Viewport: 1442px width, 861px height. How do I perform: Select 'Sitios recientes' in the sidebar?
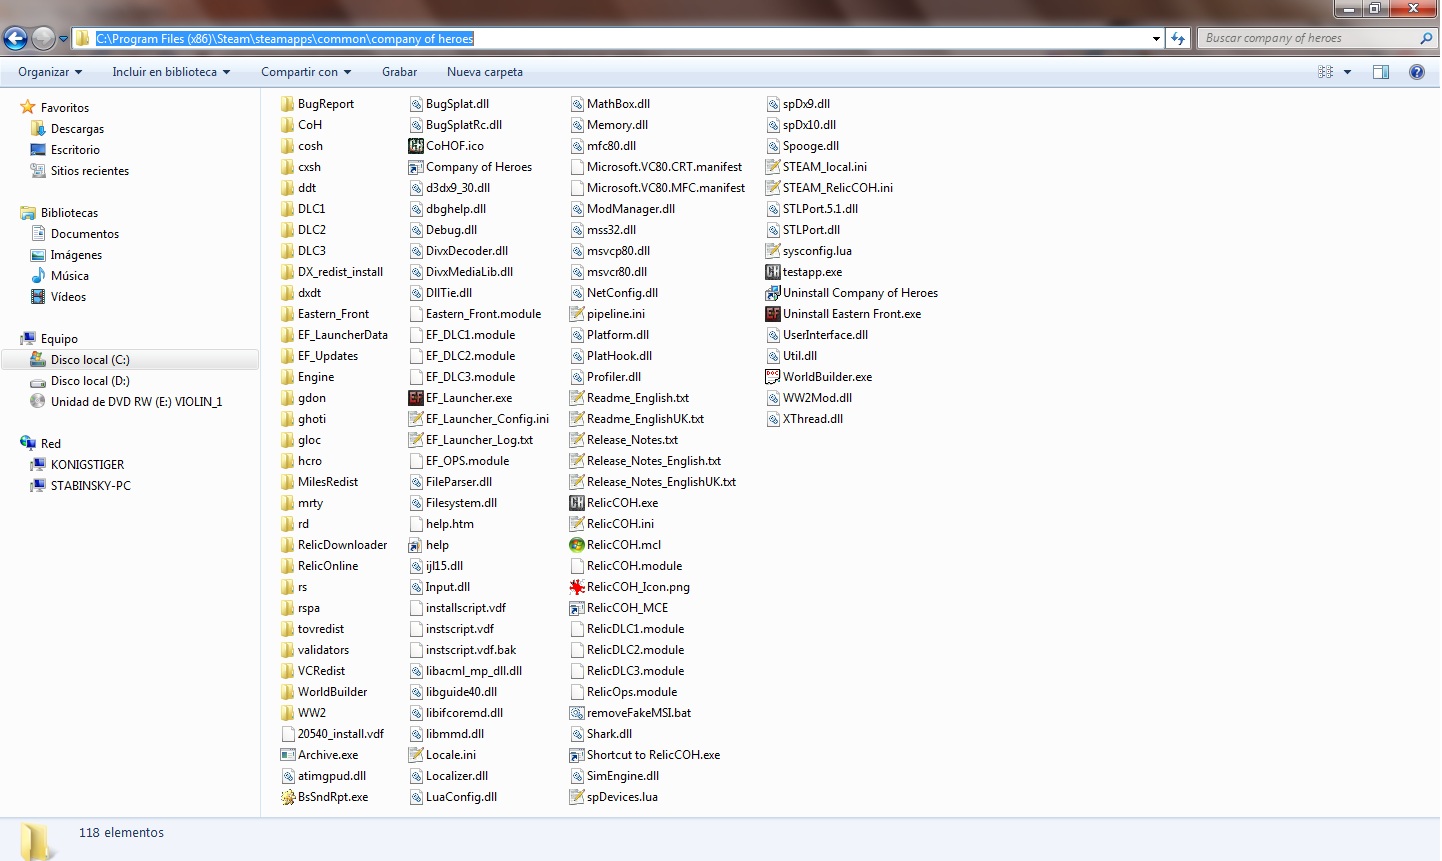pos(90,171)
